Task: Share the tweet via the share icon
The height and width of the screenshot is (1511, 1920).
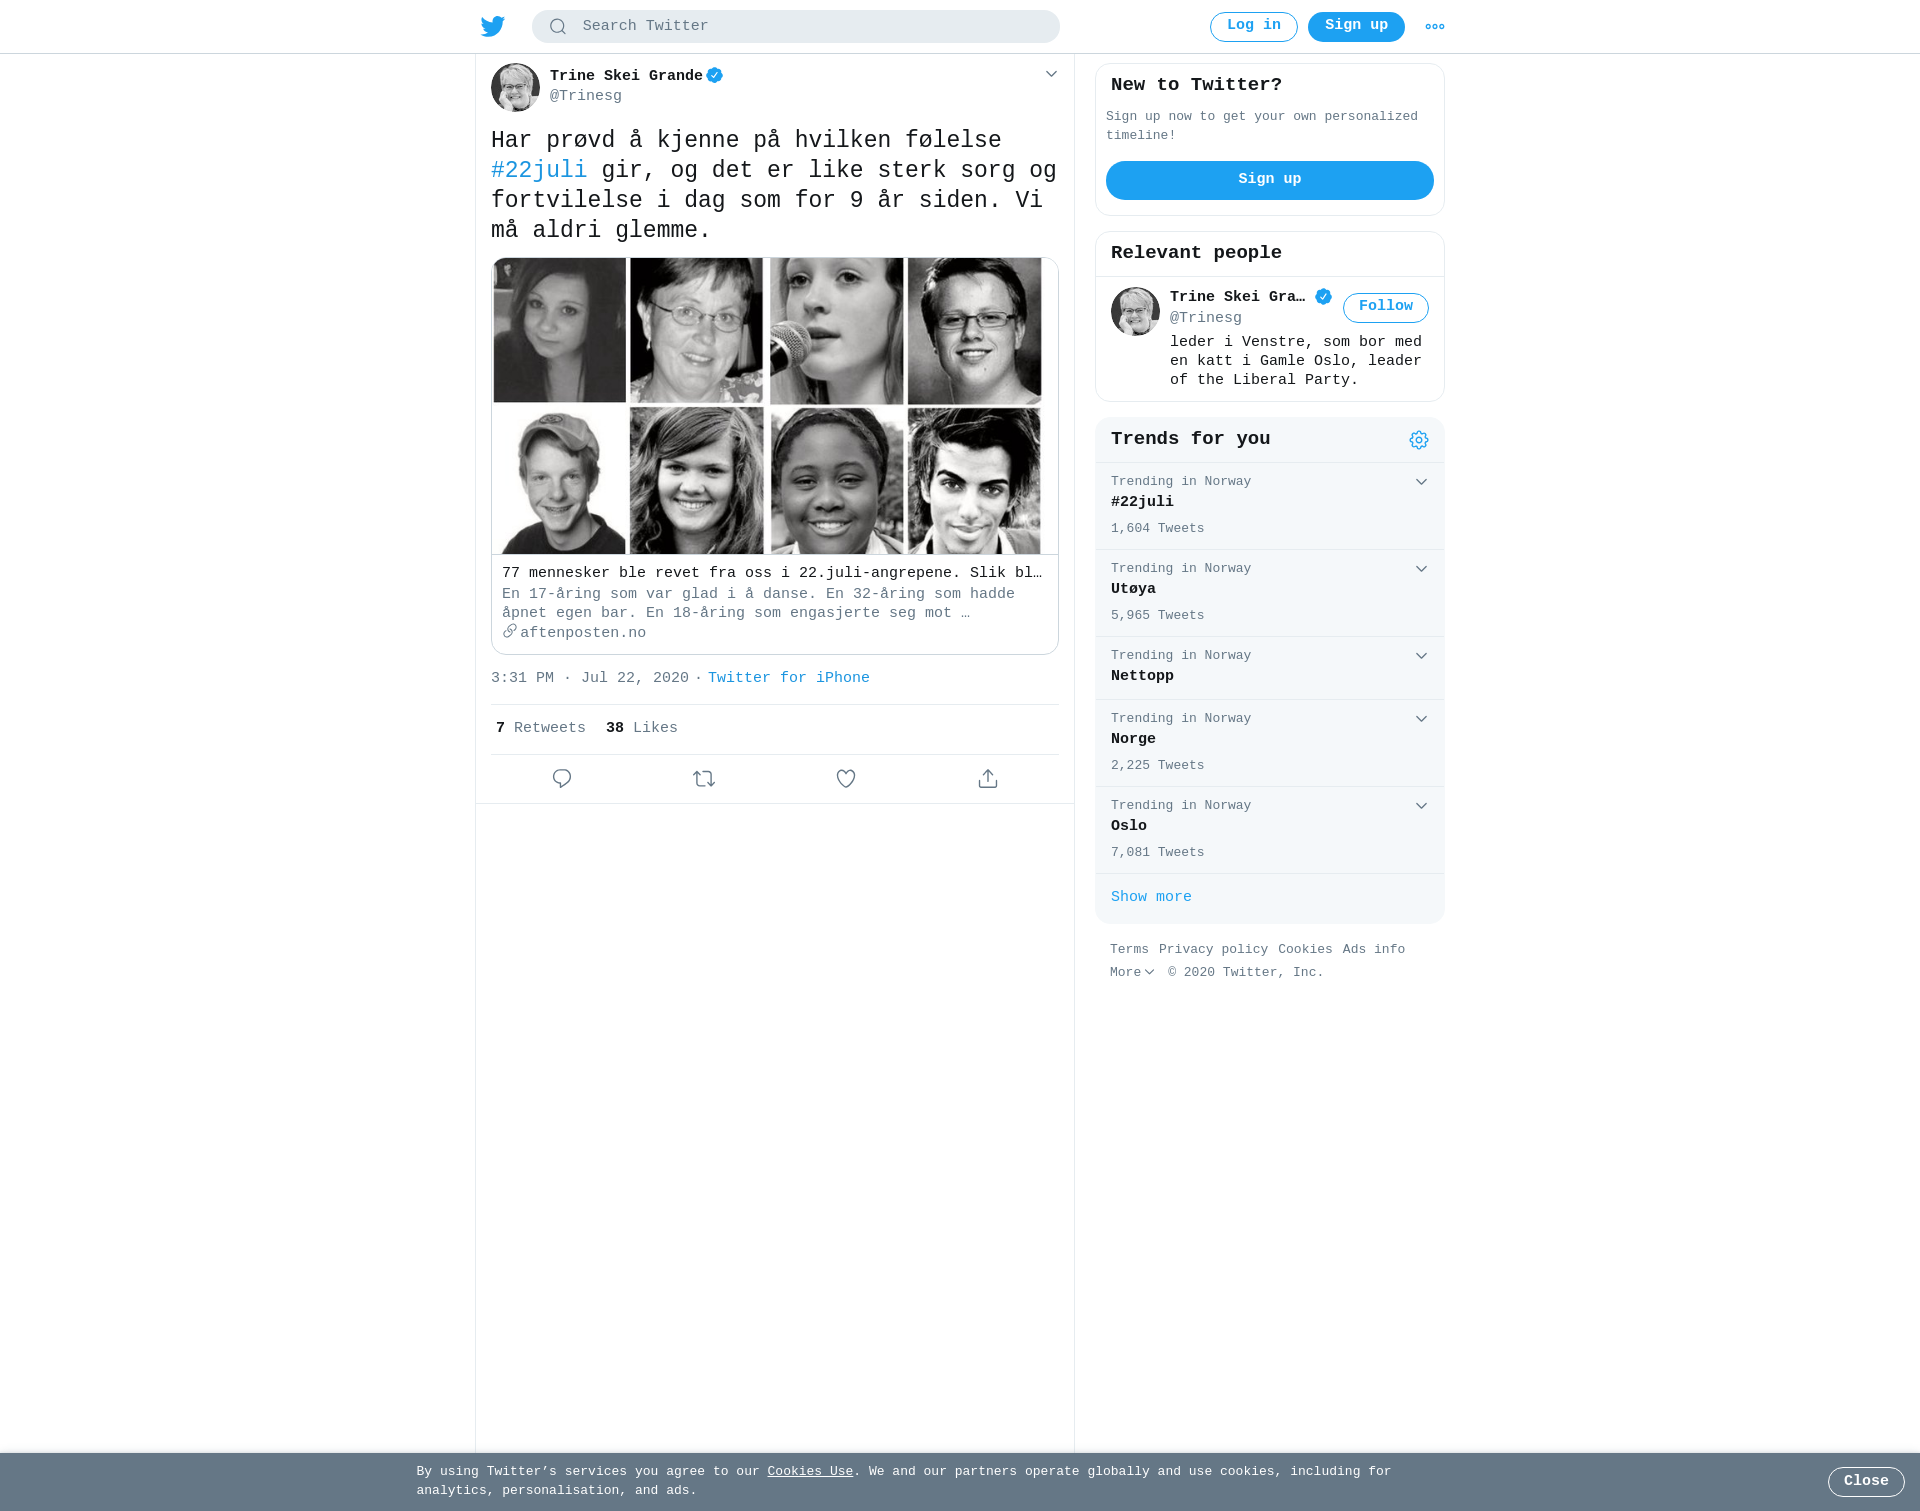Action: (x=988, y=778)
